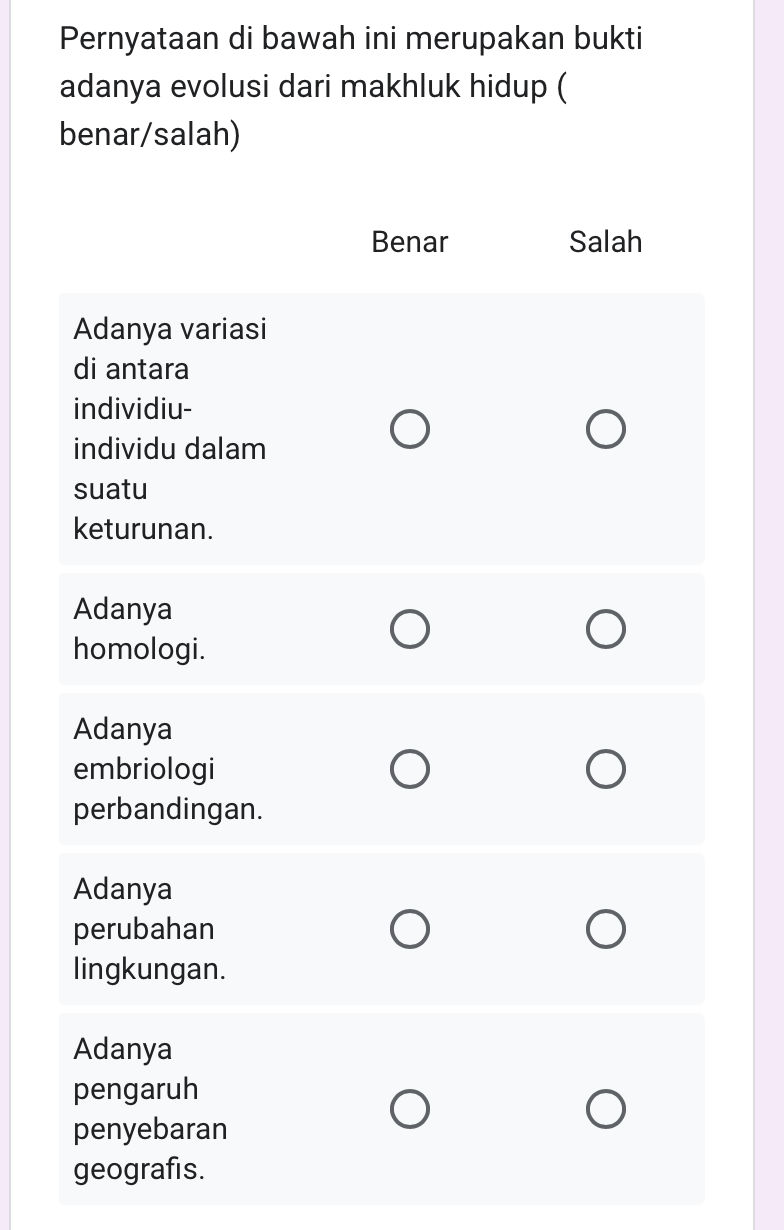This screenshot has height=1230, width=784.
Task: Click the 'Adanya embriologi perbandingan' row label
Action: pyautogui.click(x=167, y=768)
